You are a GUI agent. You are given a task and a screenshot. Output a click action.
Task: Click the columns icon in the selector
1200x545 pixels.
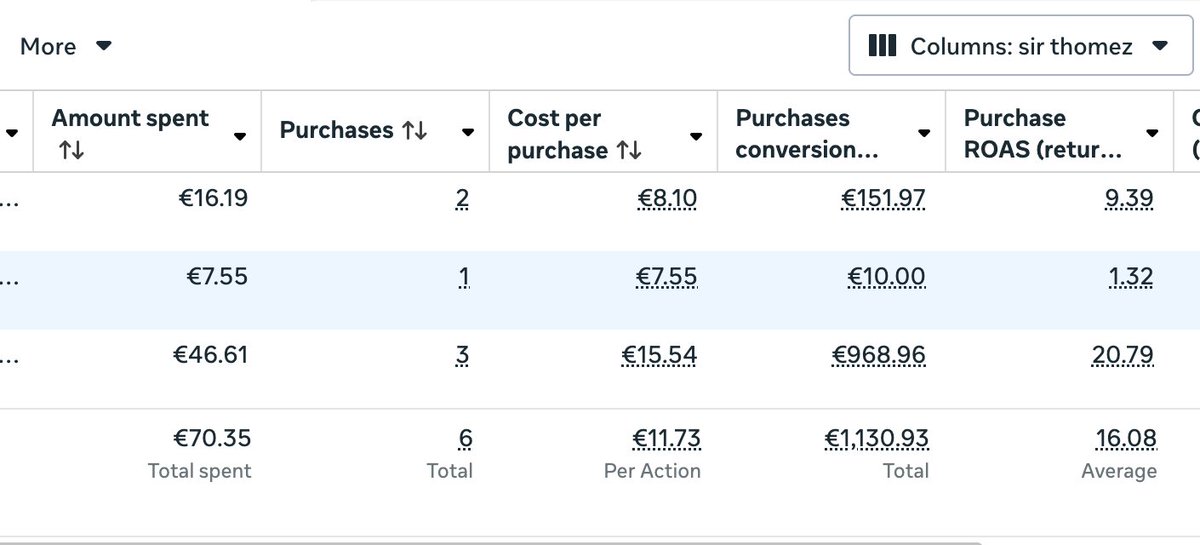(x=882, y=46)
